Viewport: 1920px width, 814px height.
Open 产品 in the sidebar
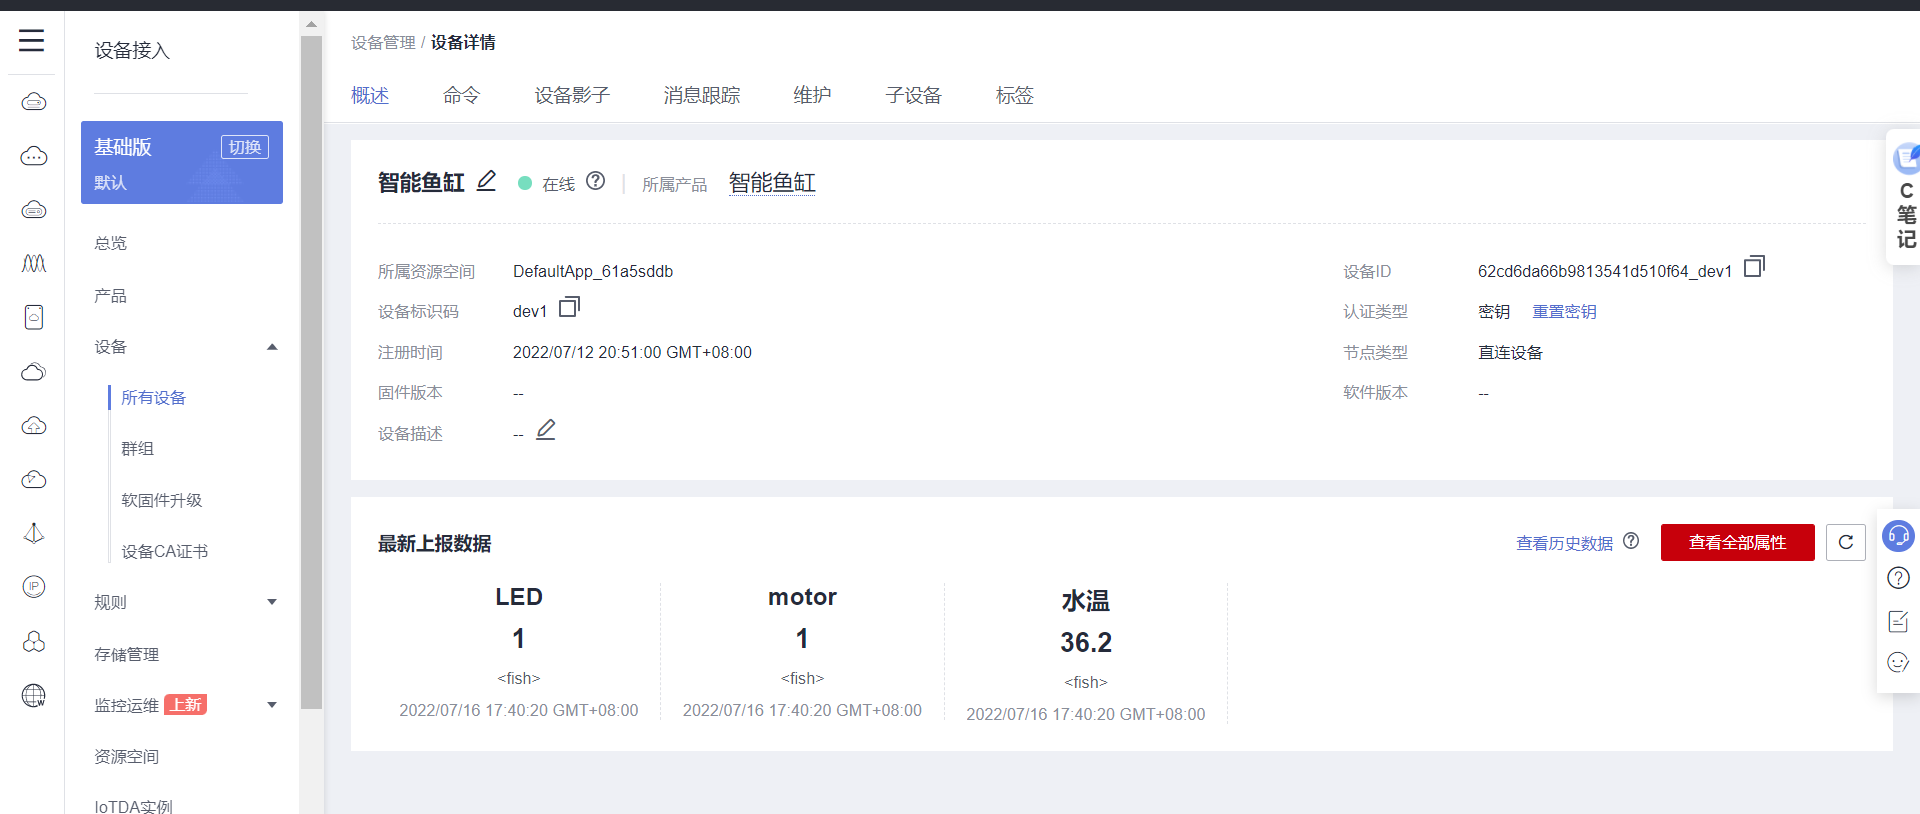pyautogui.click(x=111, y=296)
